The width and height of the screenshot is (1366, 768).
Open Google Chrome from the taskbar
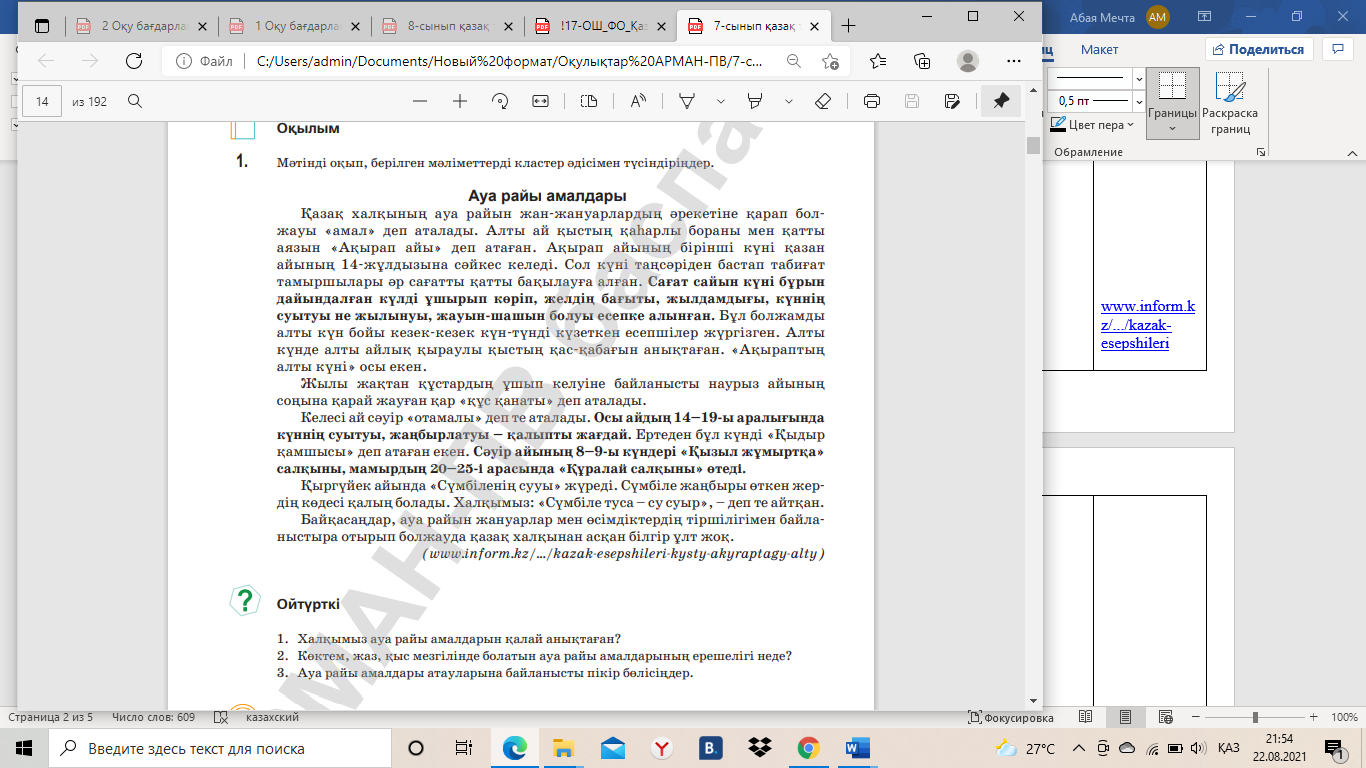[809, 748]
